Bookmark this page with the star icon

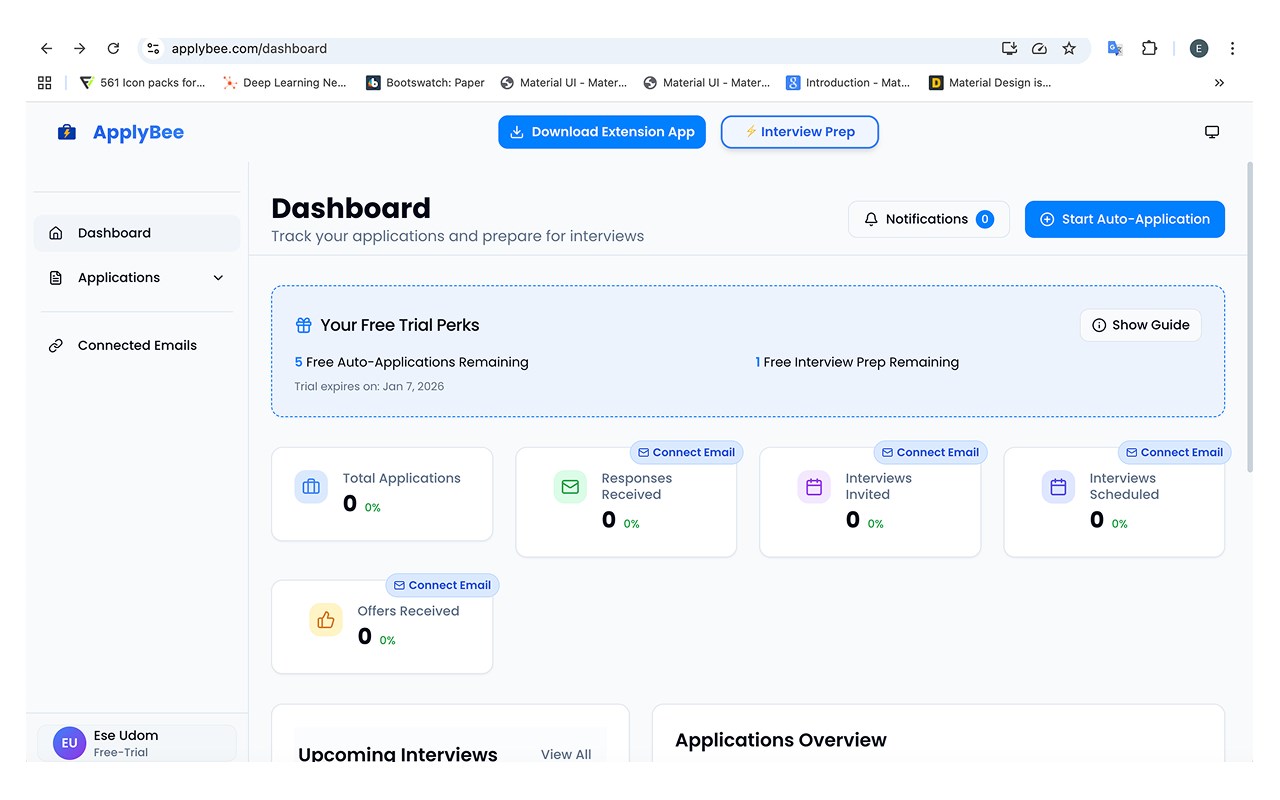click(1069, 48)
